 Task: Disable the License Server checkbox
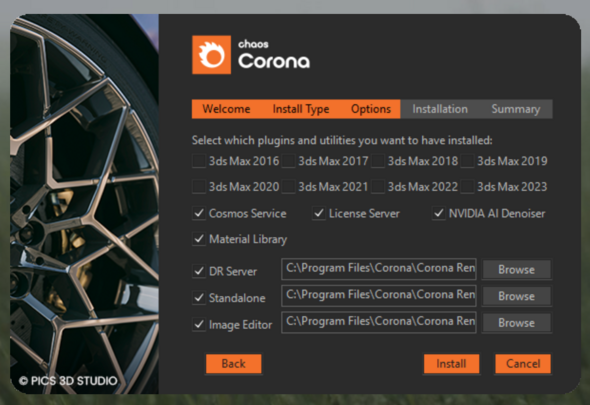319,213
